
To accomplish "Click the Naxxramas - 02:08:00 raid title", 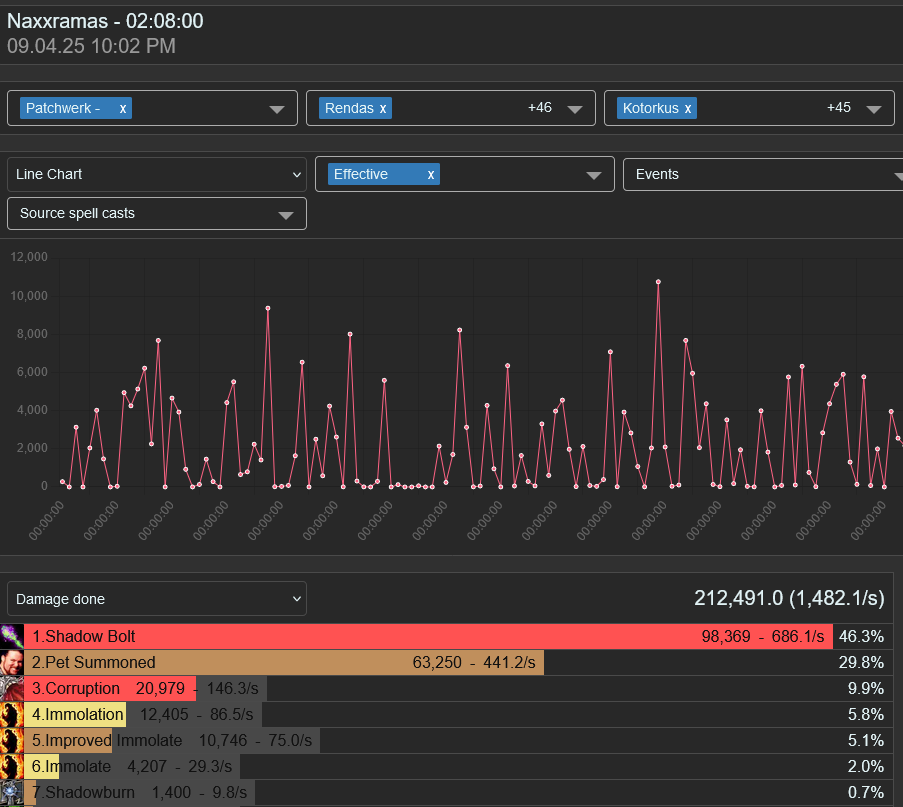I will [105, 21].
